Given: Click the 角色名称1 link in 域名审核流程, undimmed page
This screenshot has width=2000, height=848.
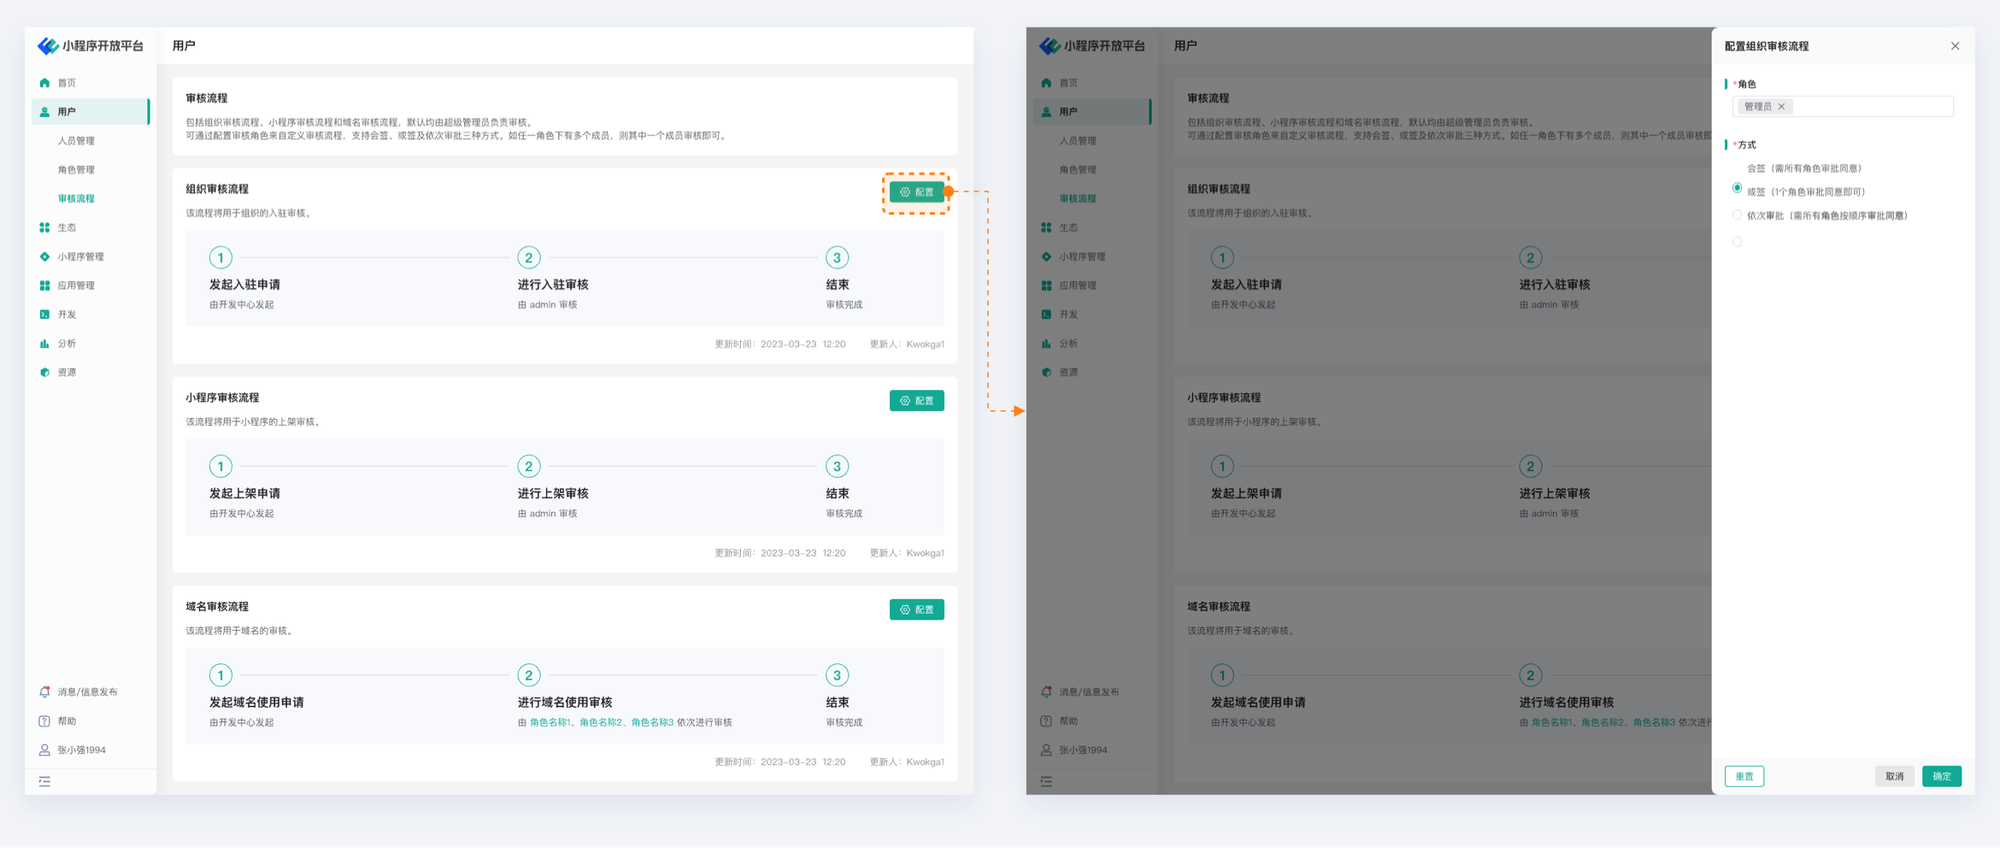Looking at the screenshot, I should coord(550,723).
